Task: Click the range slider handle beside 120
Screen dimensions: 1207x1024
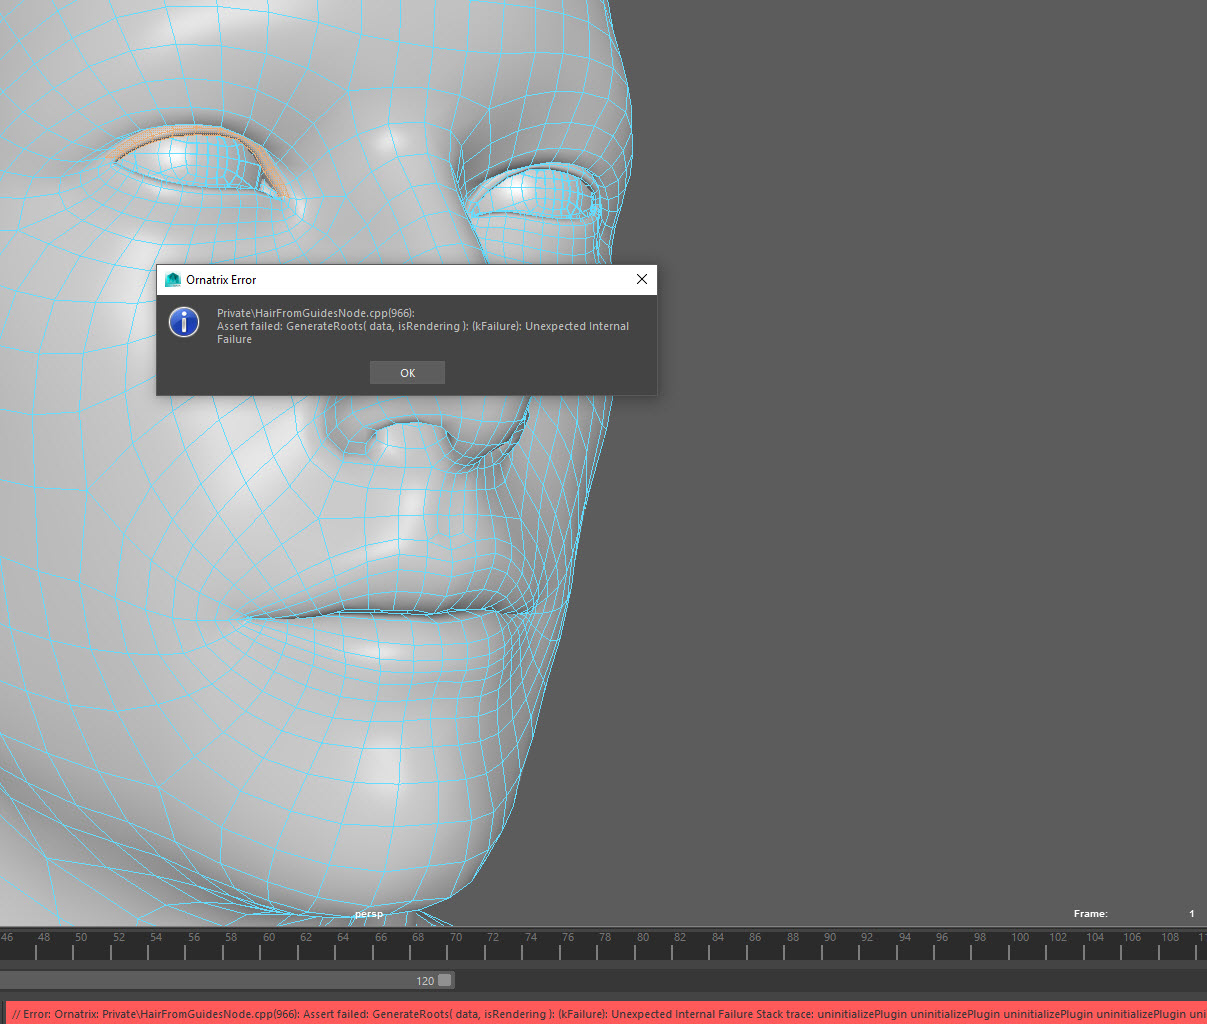Action: (x=445, y=981)
